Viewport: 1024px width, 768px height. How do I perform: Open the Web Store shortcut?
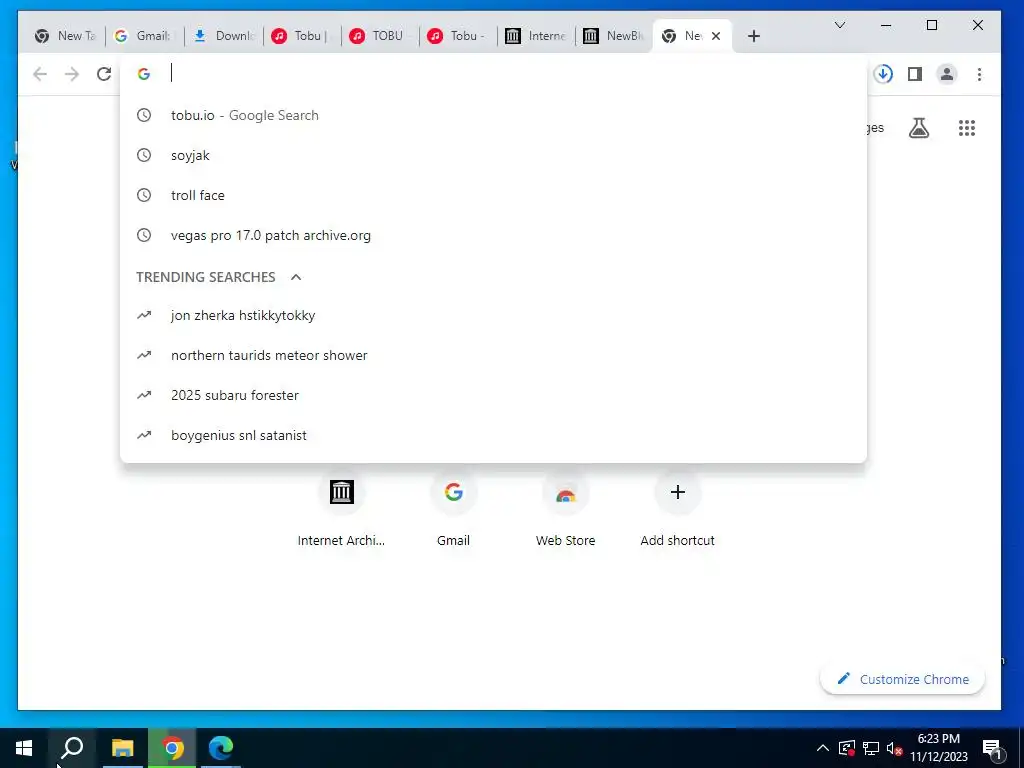coord(566,509)
